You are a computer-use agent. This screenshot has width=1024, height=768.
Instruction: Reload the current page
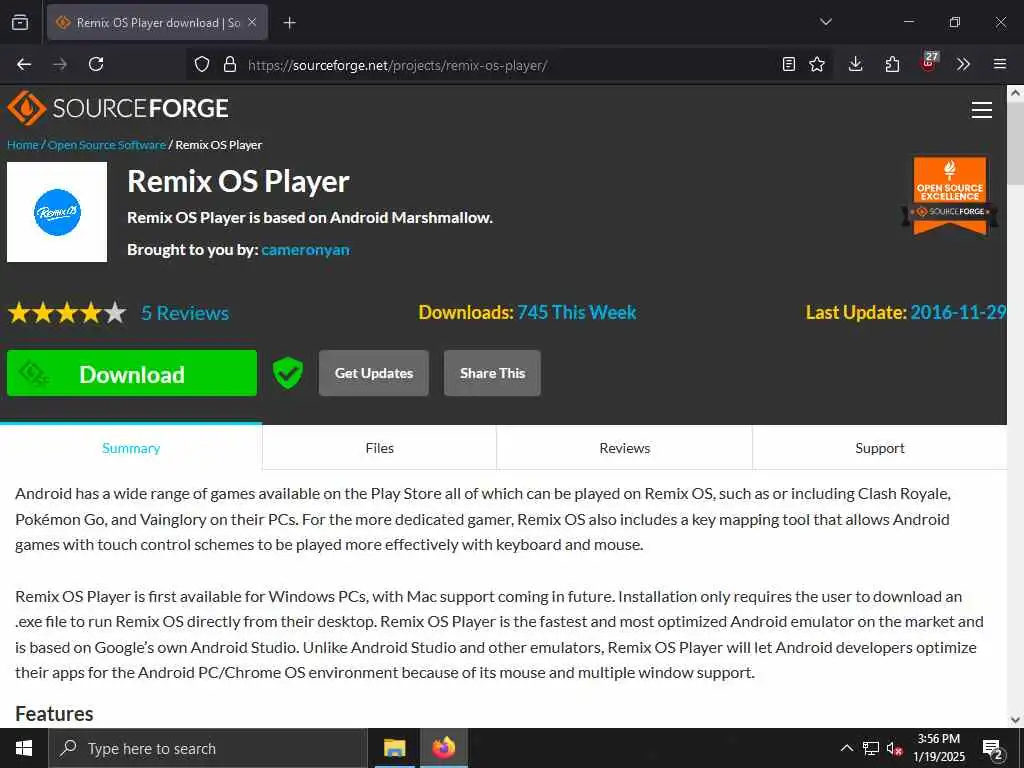pyautogui.click(x=96, y=64)
